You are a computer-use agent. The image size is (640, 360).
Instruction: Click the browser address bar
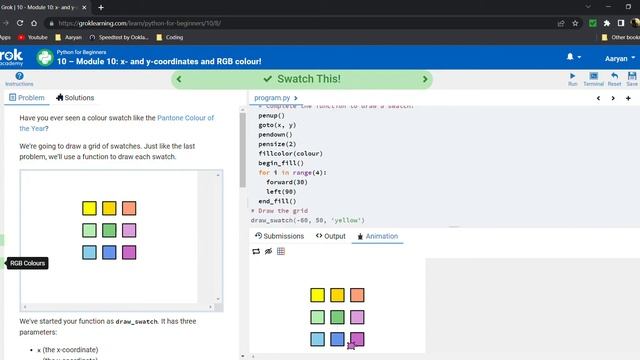point(302,23)
